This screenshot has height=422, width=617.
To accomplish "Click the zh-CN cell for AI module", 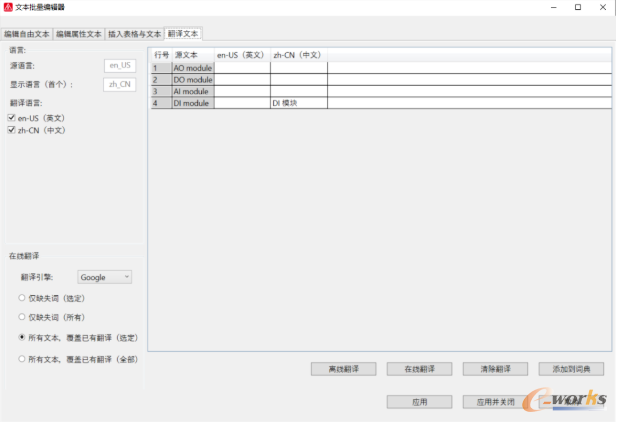I will pyautogui.click(x=299, y=91).
